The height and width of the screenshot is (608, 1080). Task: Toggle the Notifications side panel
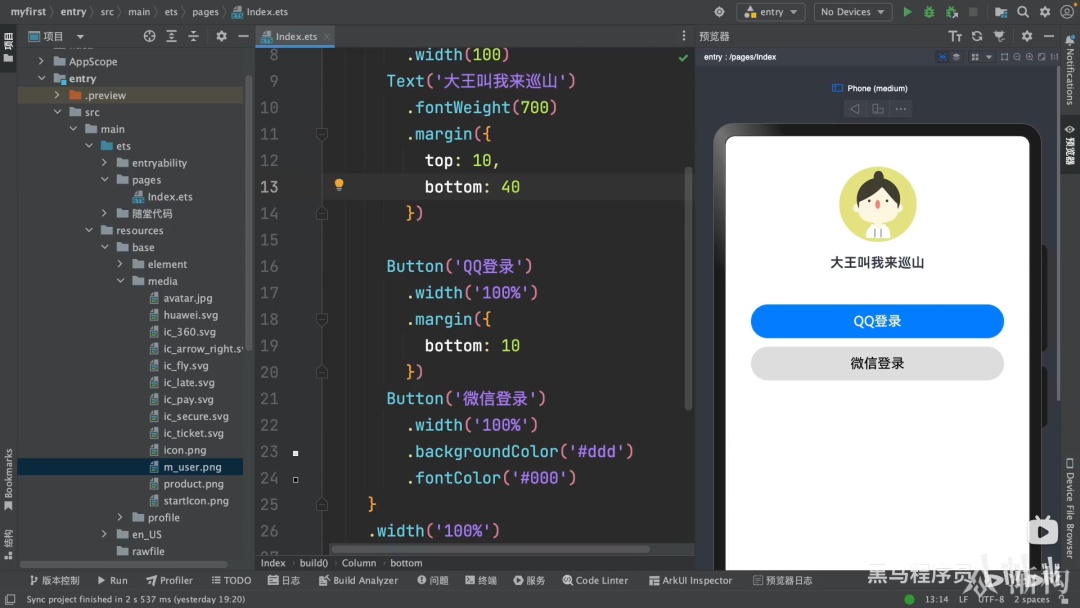tap(1070, 70)
